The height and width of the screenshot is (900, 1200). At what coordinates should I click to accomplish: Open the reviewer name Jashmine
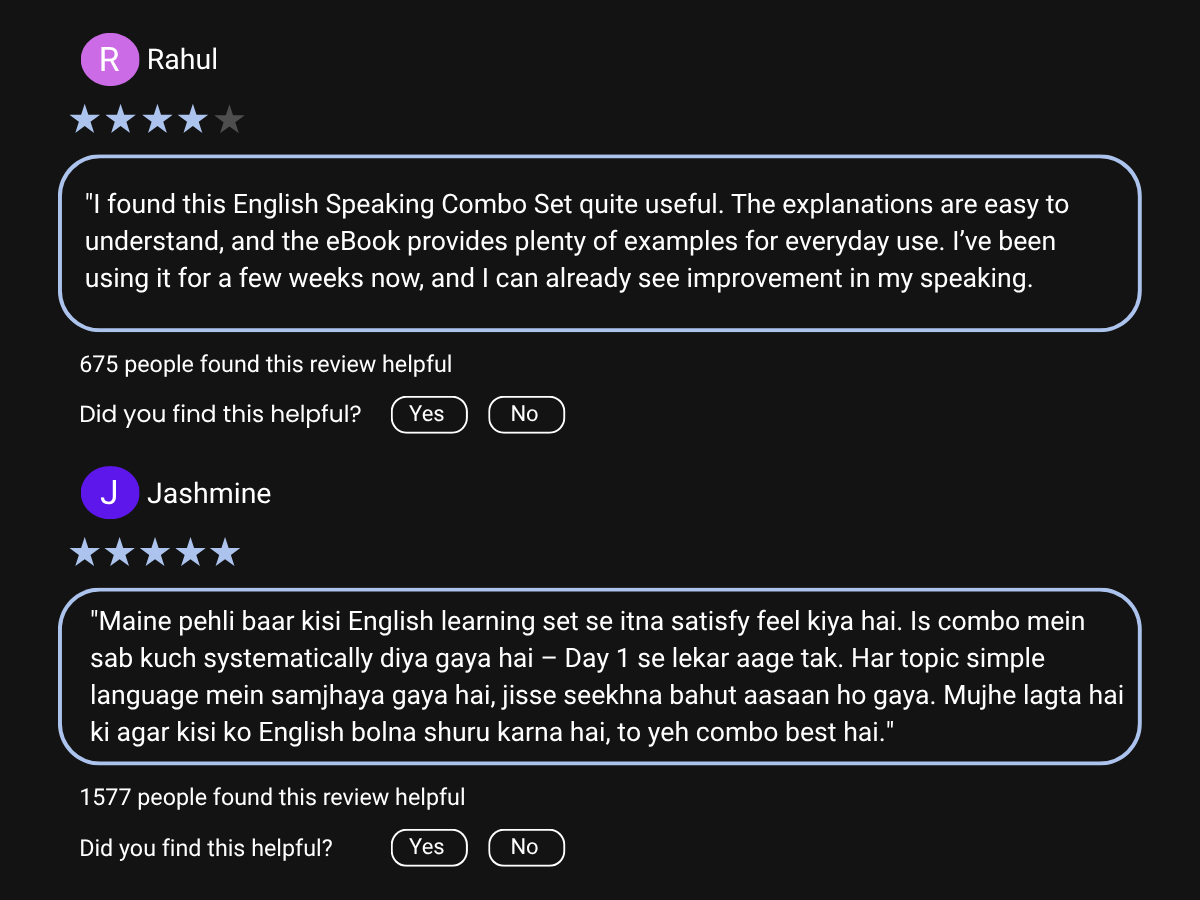[x=209, y=493]
